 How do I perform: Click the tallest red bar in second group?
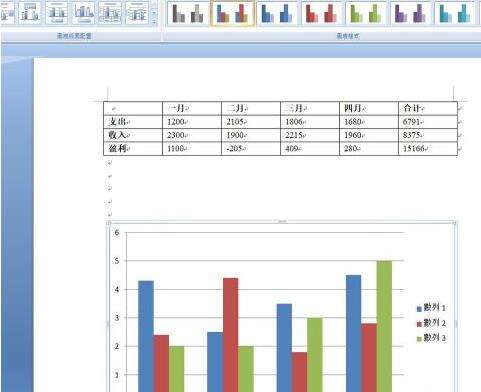(231, 335)
